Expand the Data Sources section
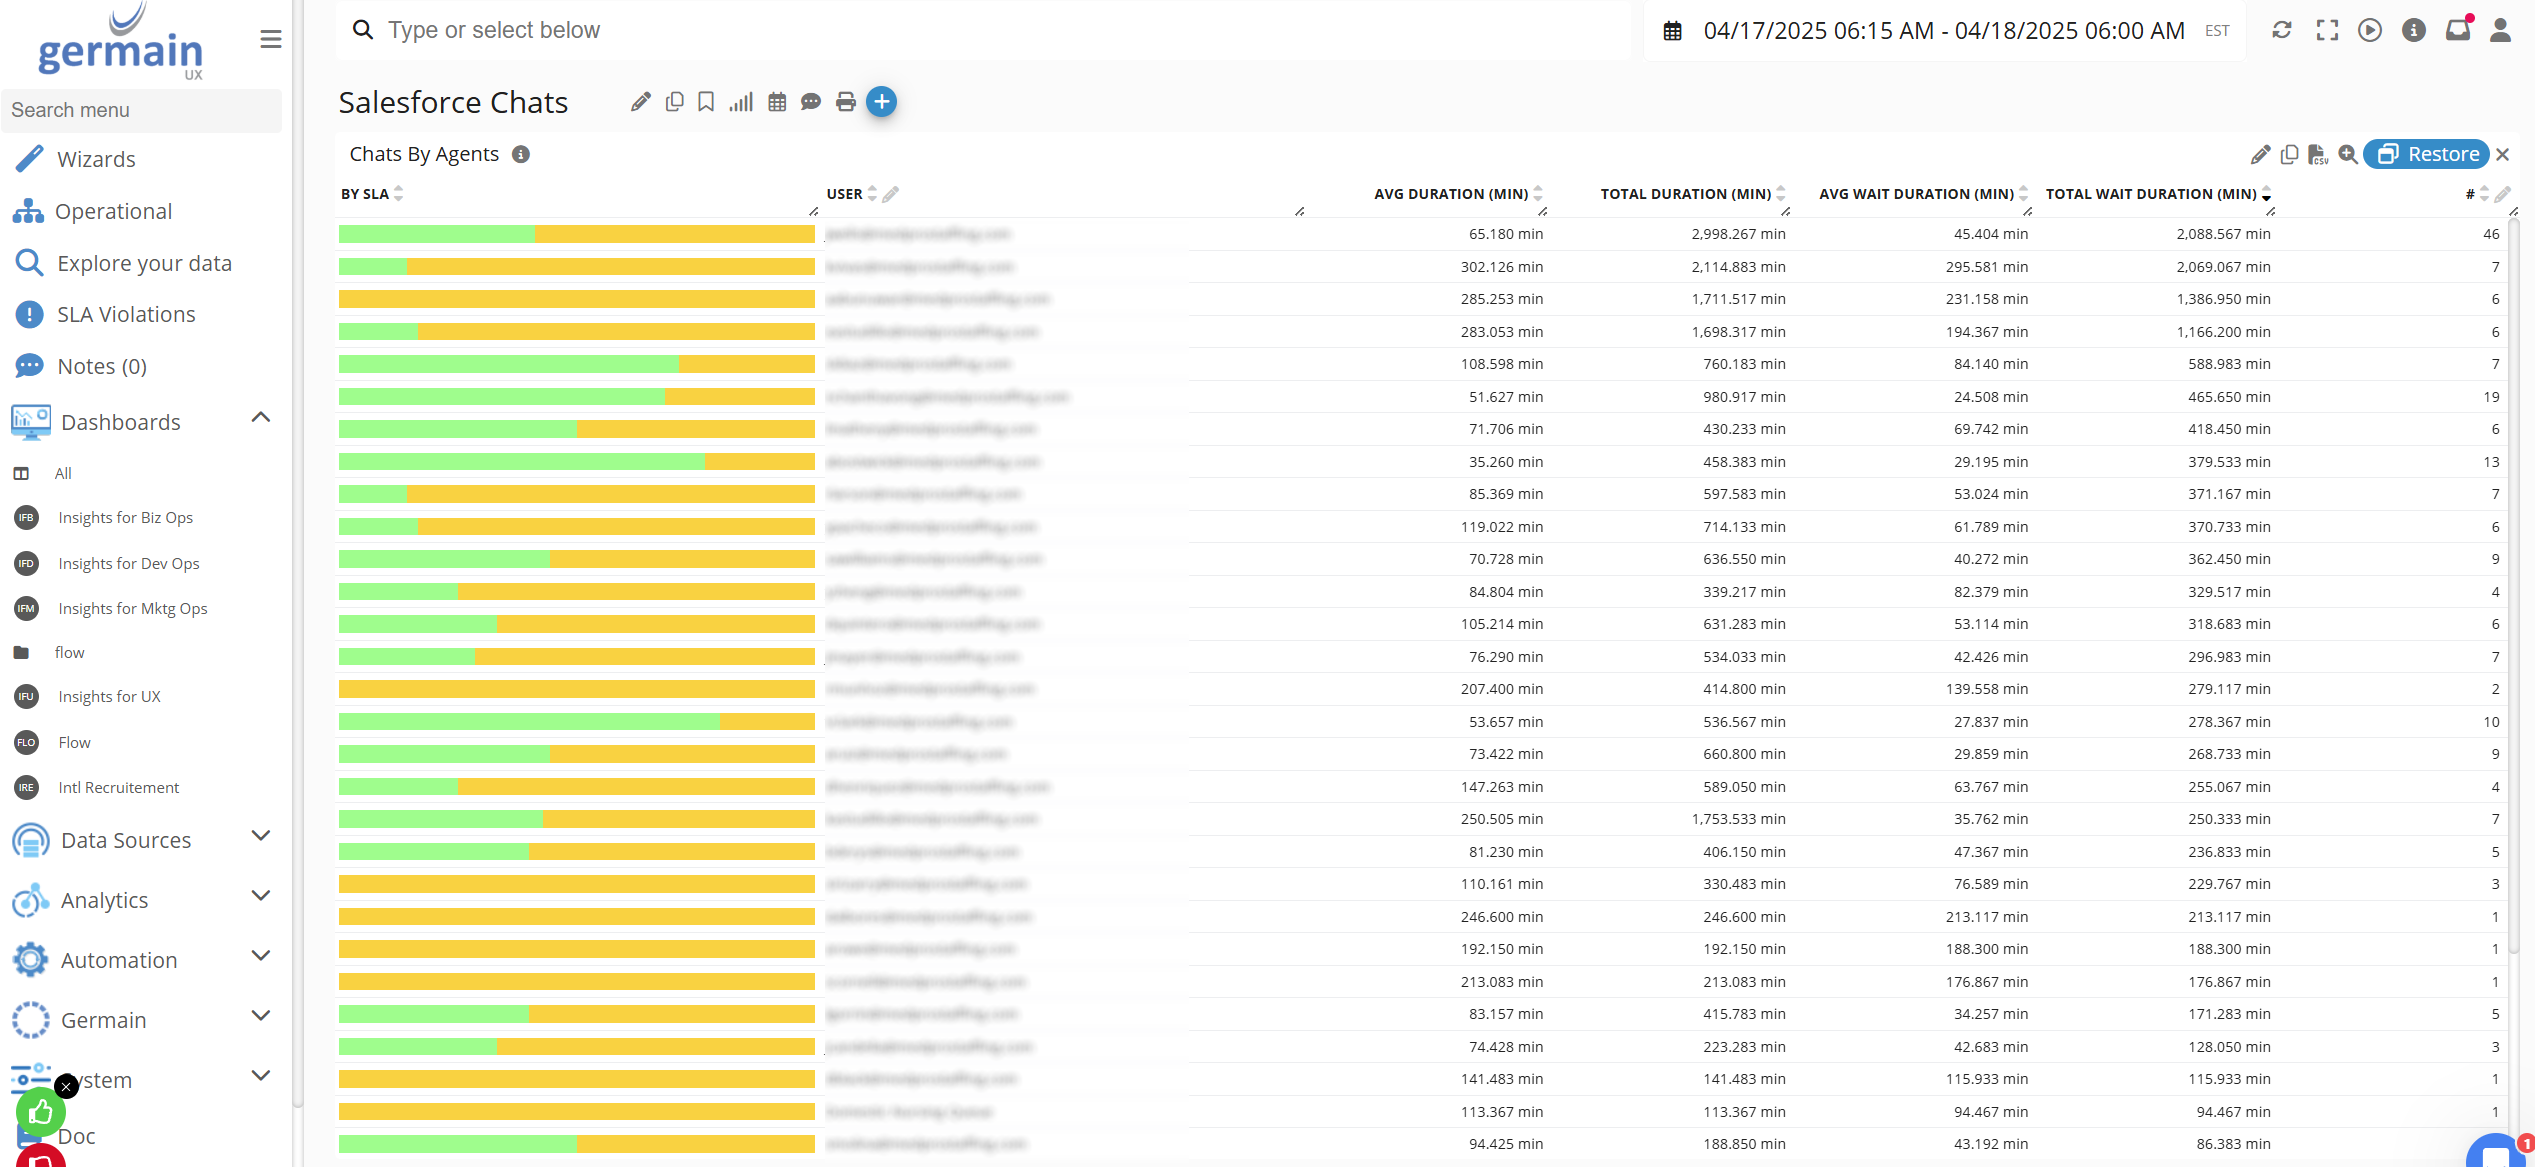This screenshot has width=2535, height=1167. 261,836
